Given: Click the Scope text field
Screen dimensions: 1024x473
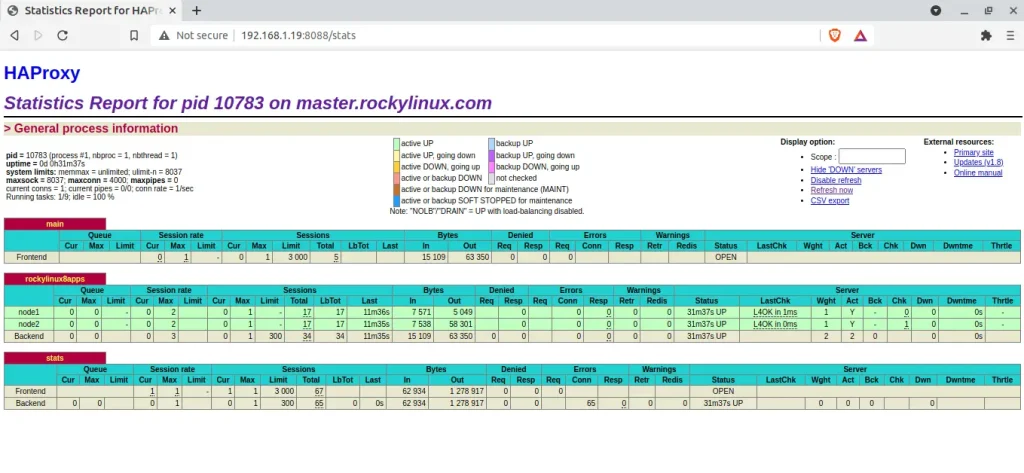Looking at the screenshot, I should (x=872, y=156).
